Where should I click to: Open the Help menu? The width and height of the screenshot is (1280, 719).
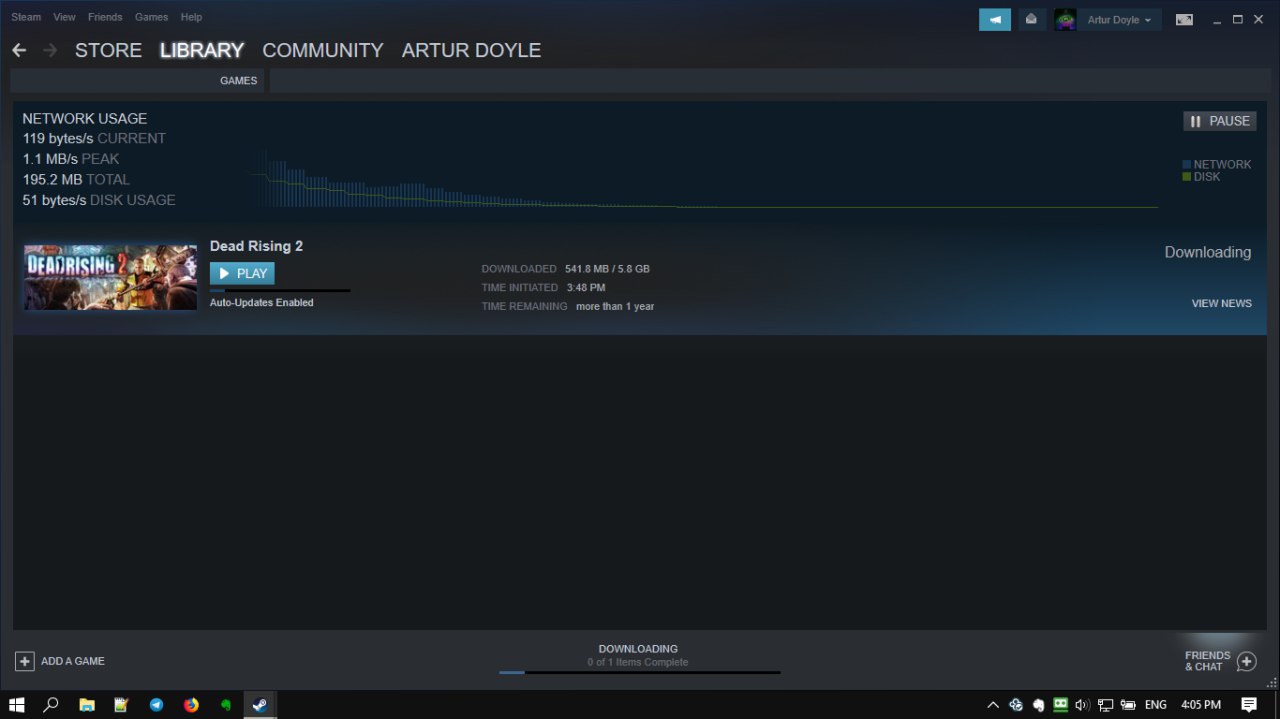click(191, 17)
